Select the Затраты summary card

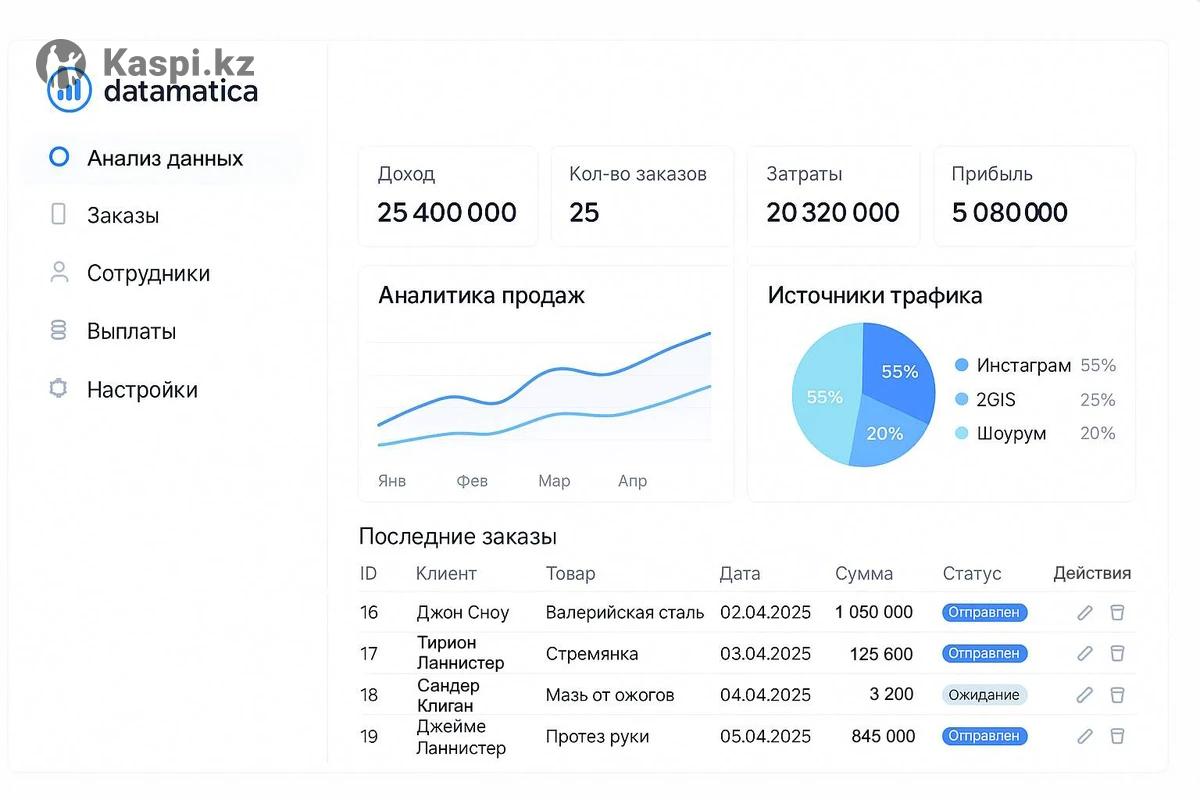tap(833, 196)
